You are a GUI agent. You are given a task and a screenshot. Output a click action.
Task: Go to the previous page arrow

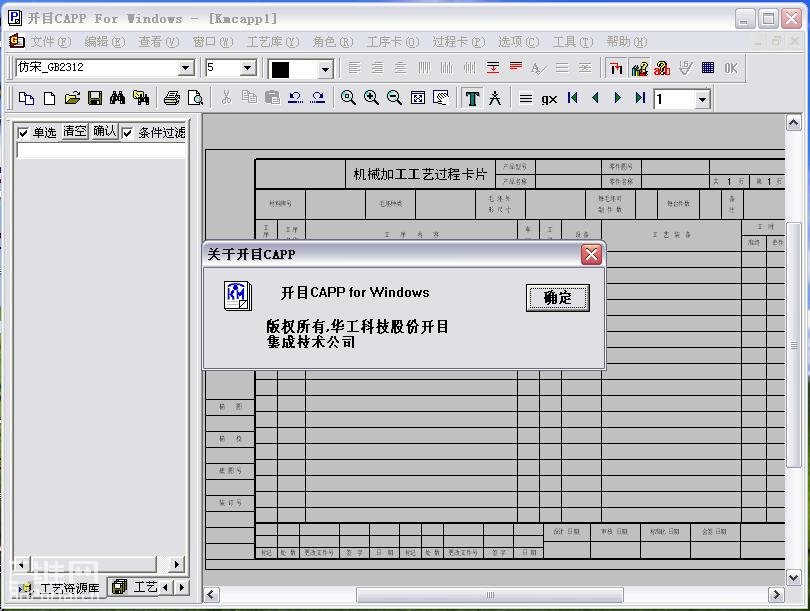point(595,98)
